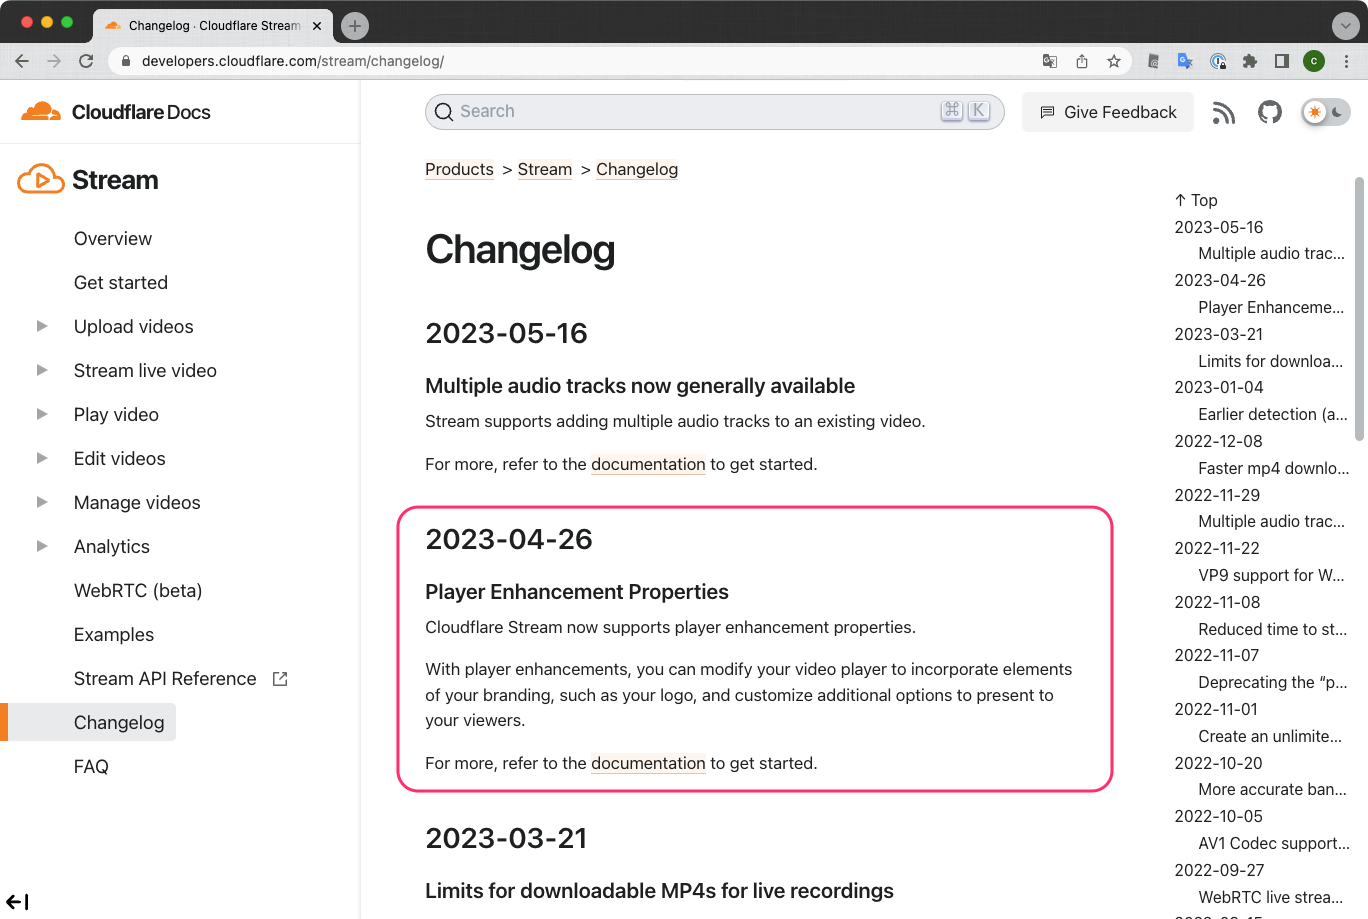Expand the Upload videos section
Screen dimensions: 1368x919
pyautogui.click(x=41, y=326)
